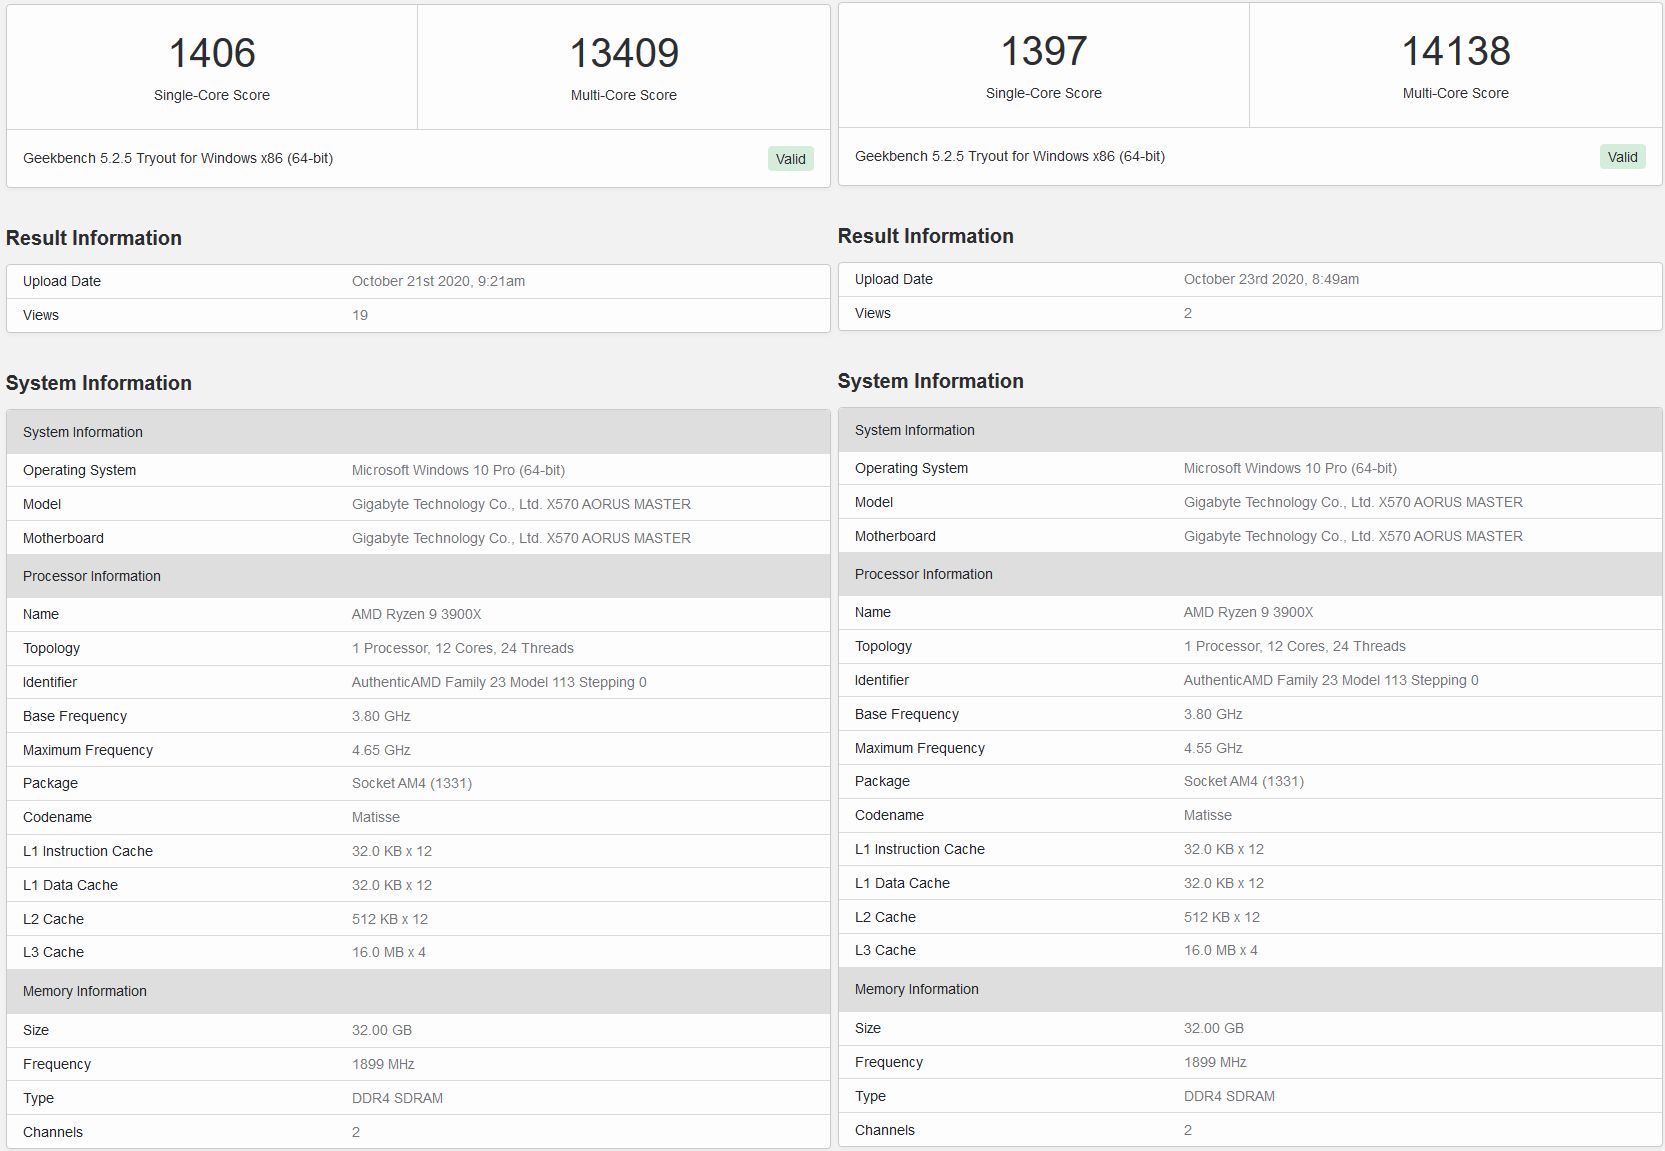Click the 13409 Multi-Core Score value

[624, 53]
